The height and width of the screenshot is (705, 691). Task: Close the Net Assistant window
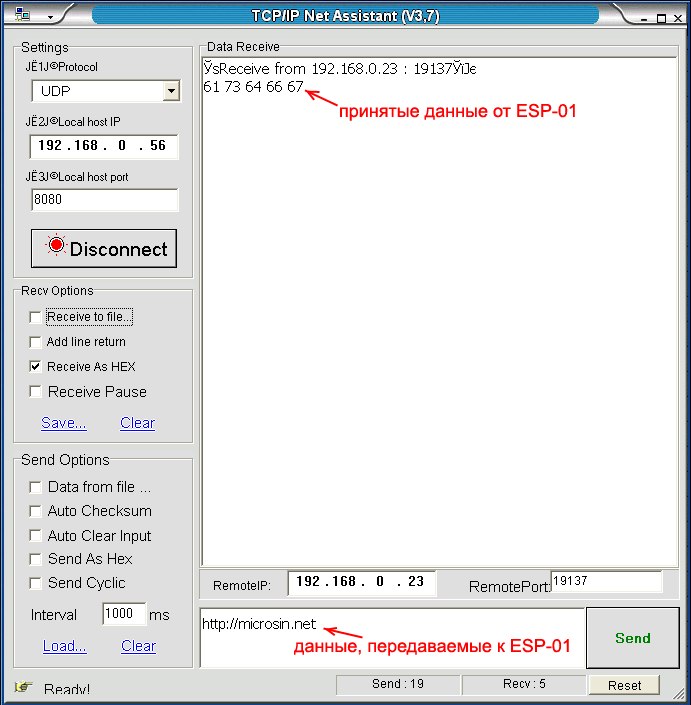[x=678, y=18]
